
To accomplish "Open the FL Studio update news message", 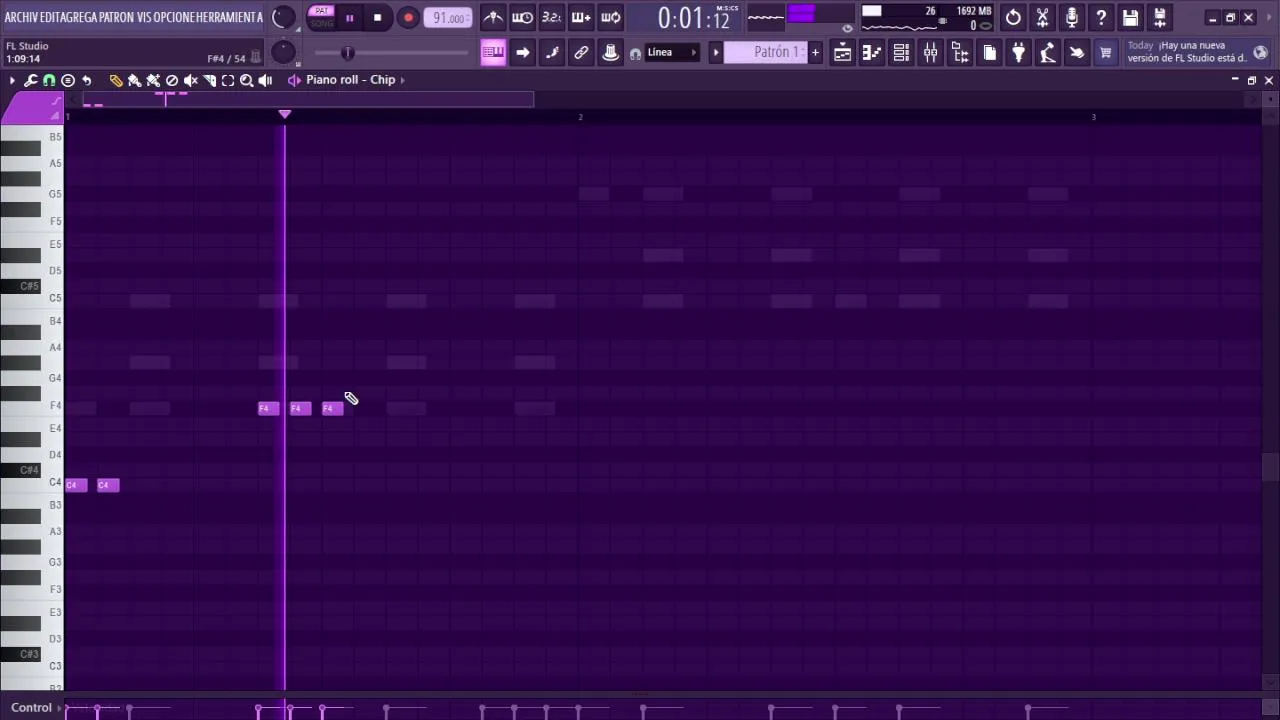I will [1188, 52].
